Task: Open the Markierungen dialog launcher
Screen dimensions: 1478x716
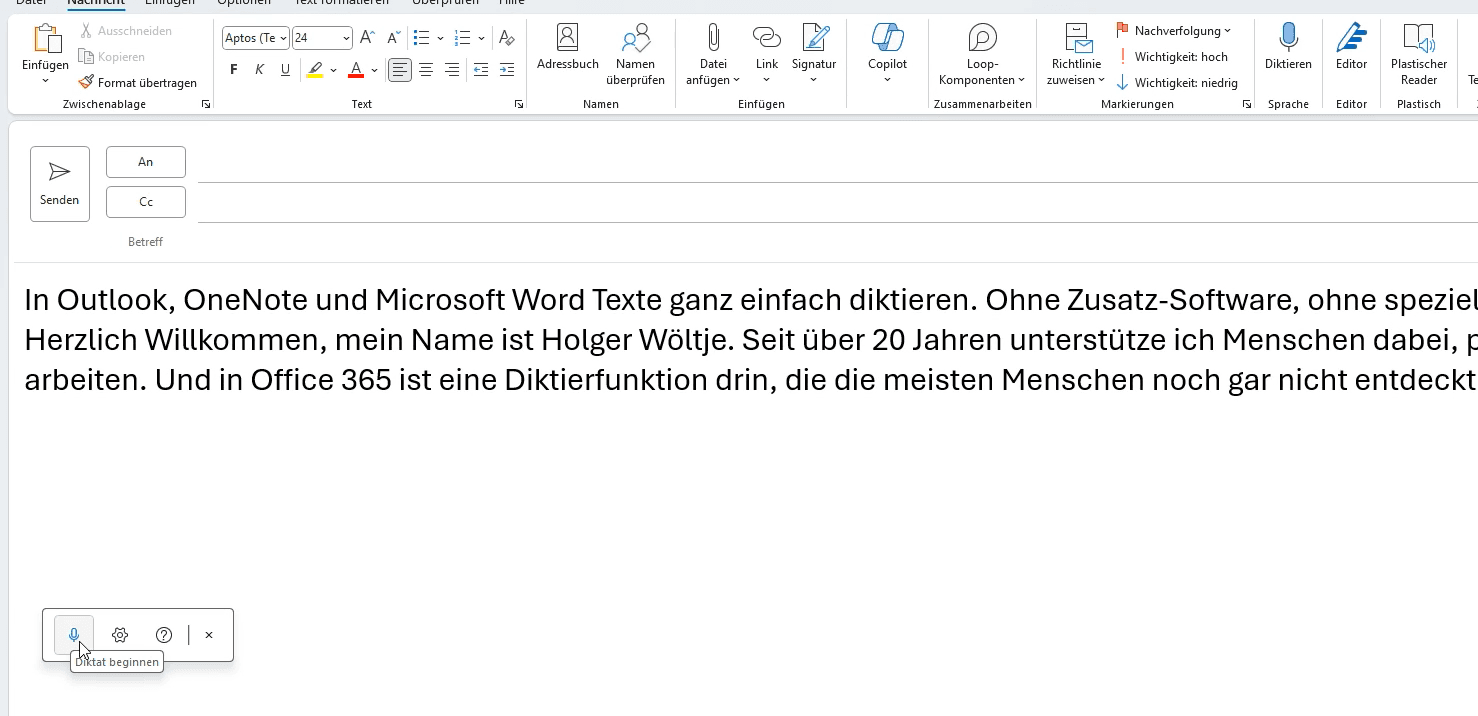Action: point(1247,104)
